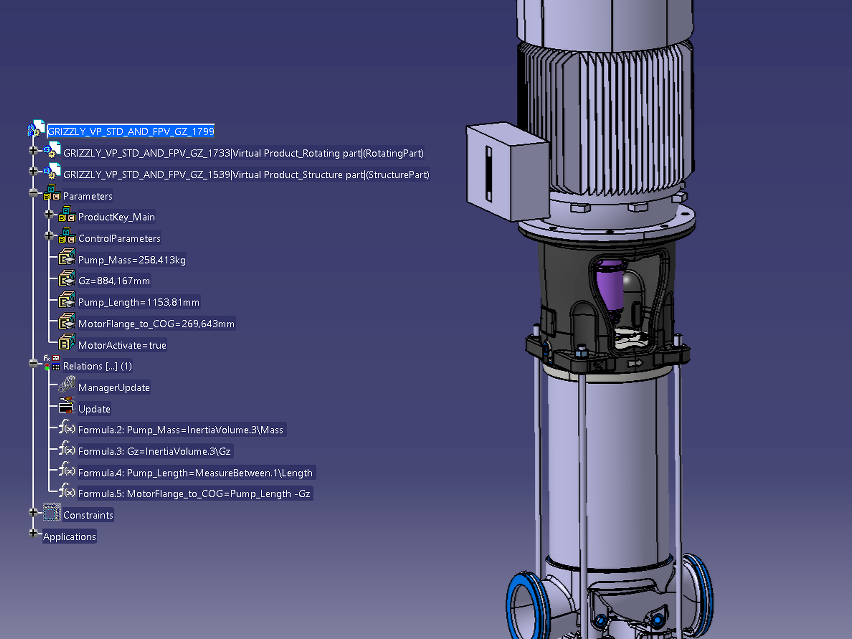This screenshot has width=852, height=639.
Task: Click the root product icon of GRIZZLY_VP_STD_AND_FPV_GZ_1799
Action: tap(37, 130)
